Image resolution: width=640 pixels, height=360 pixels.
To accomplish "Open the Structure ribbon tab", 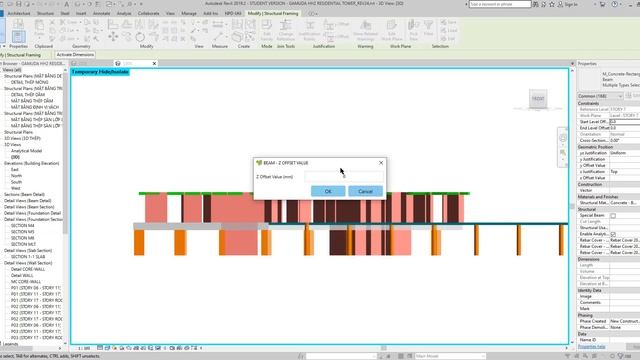I will pyautogui.click(x=45, y=13).
